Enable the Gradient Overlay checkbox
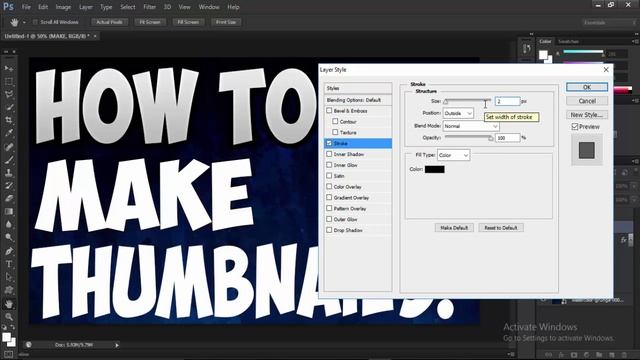Screen dimensions: 640x360 click(x=329, y=197)
